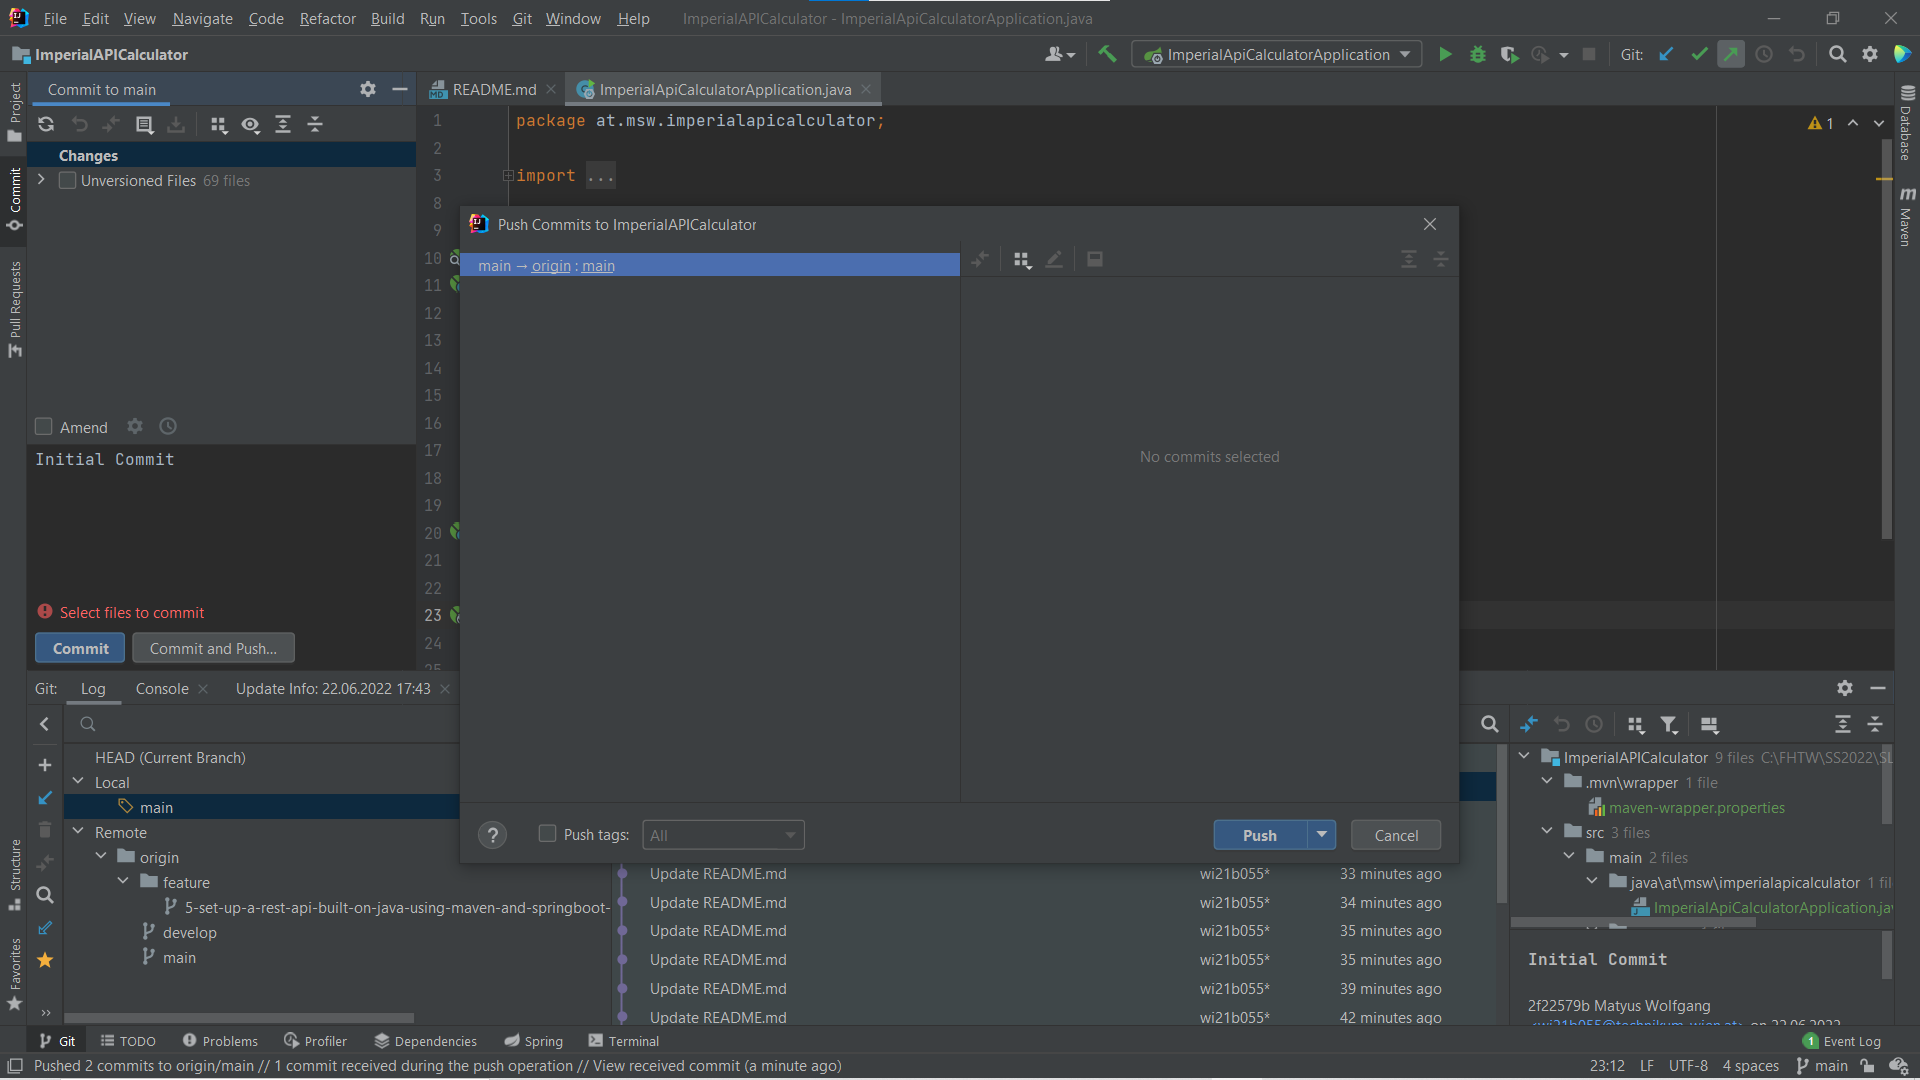
Task: Open Search Everywhere magnifier icon
Action: tap(1837, 55)
